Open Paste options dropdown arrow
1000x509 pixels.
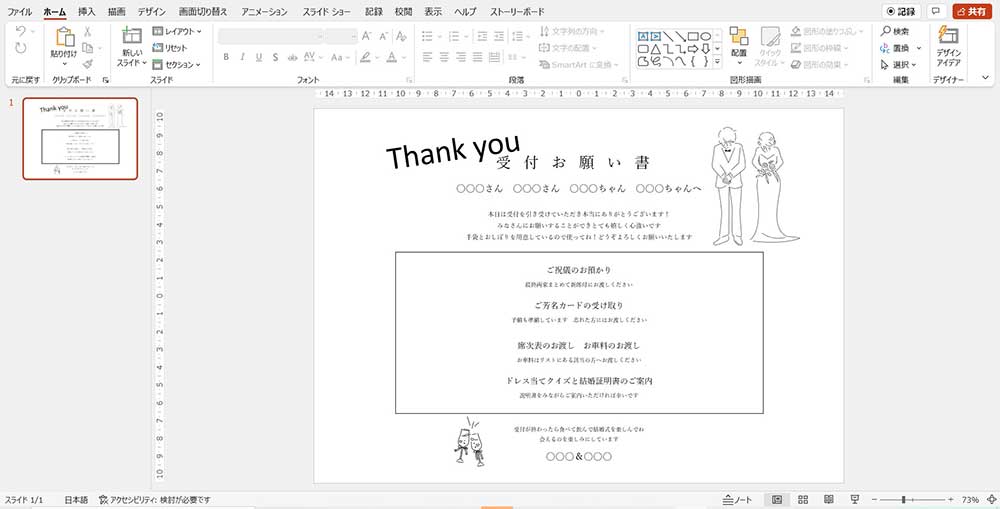coord(64,64)
